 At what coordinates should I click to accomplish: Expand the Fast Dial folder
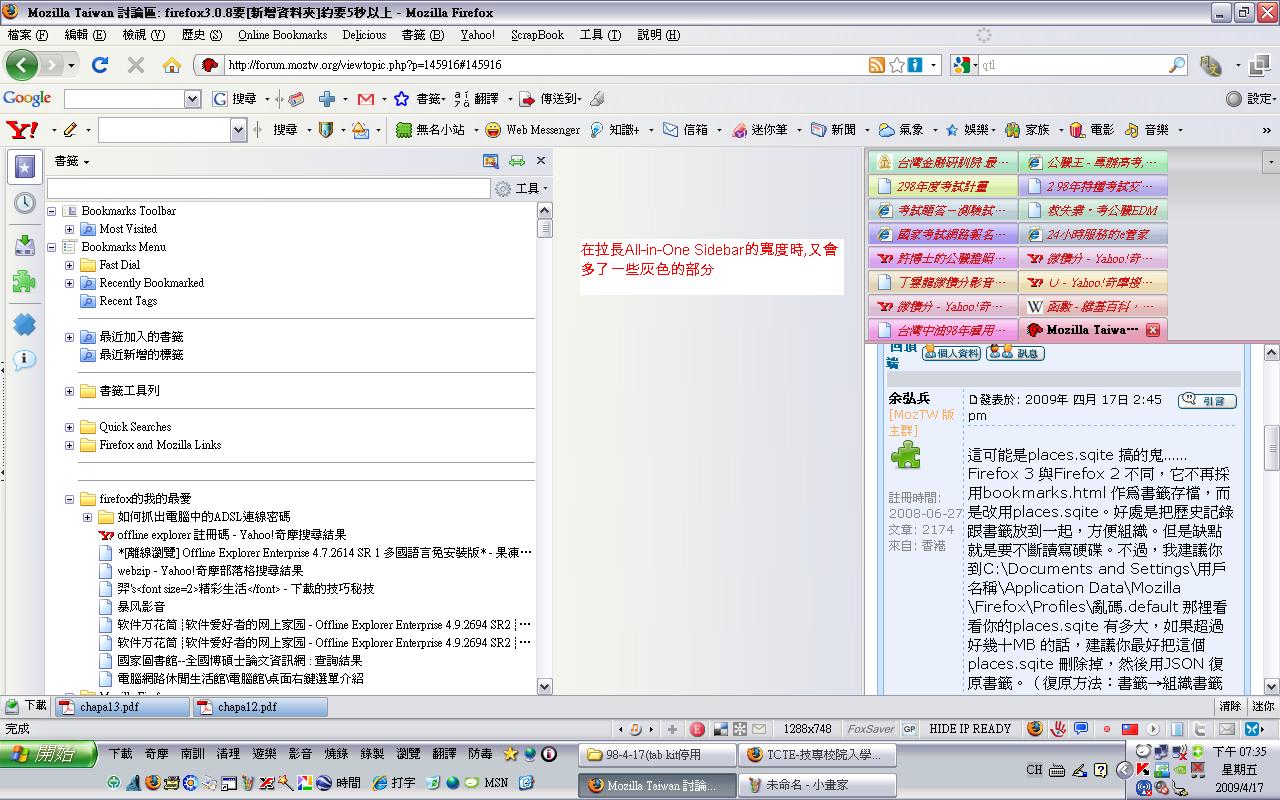pos(69,265)
